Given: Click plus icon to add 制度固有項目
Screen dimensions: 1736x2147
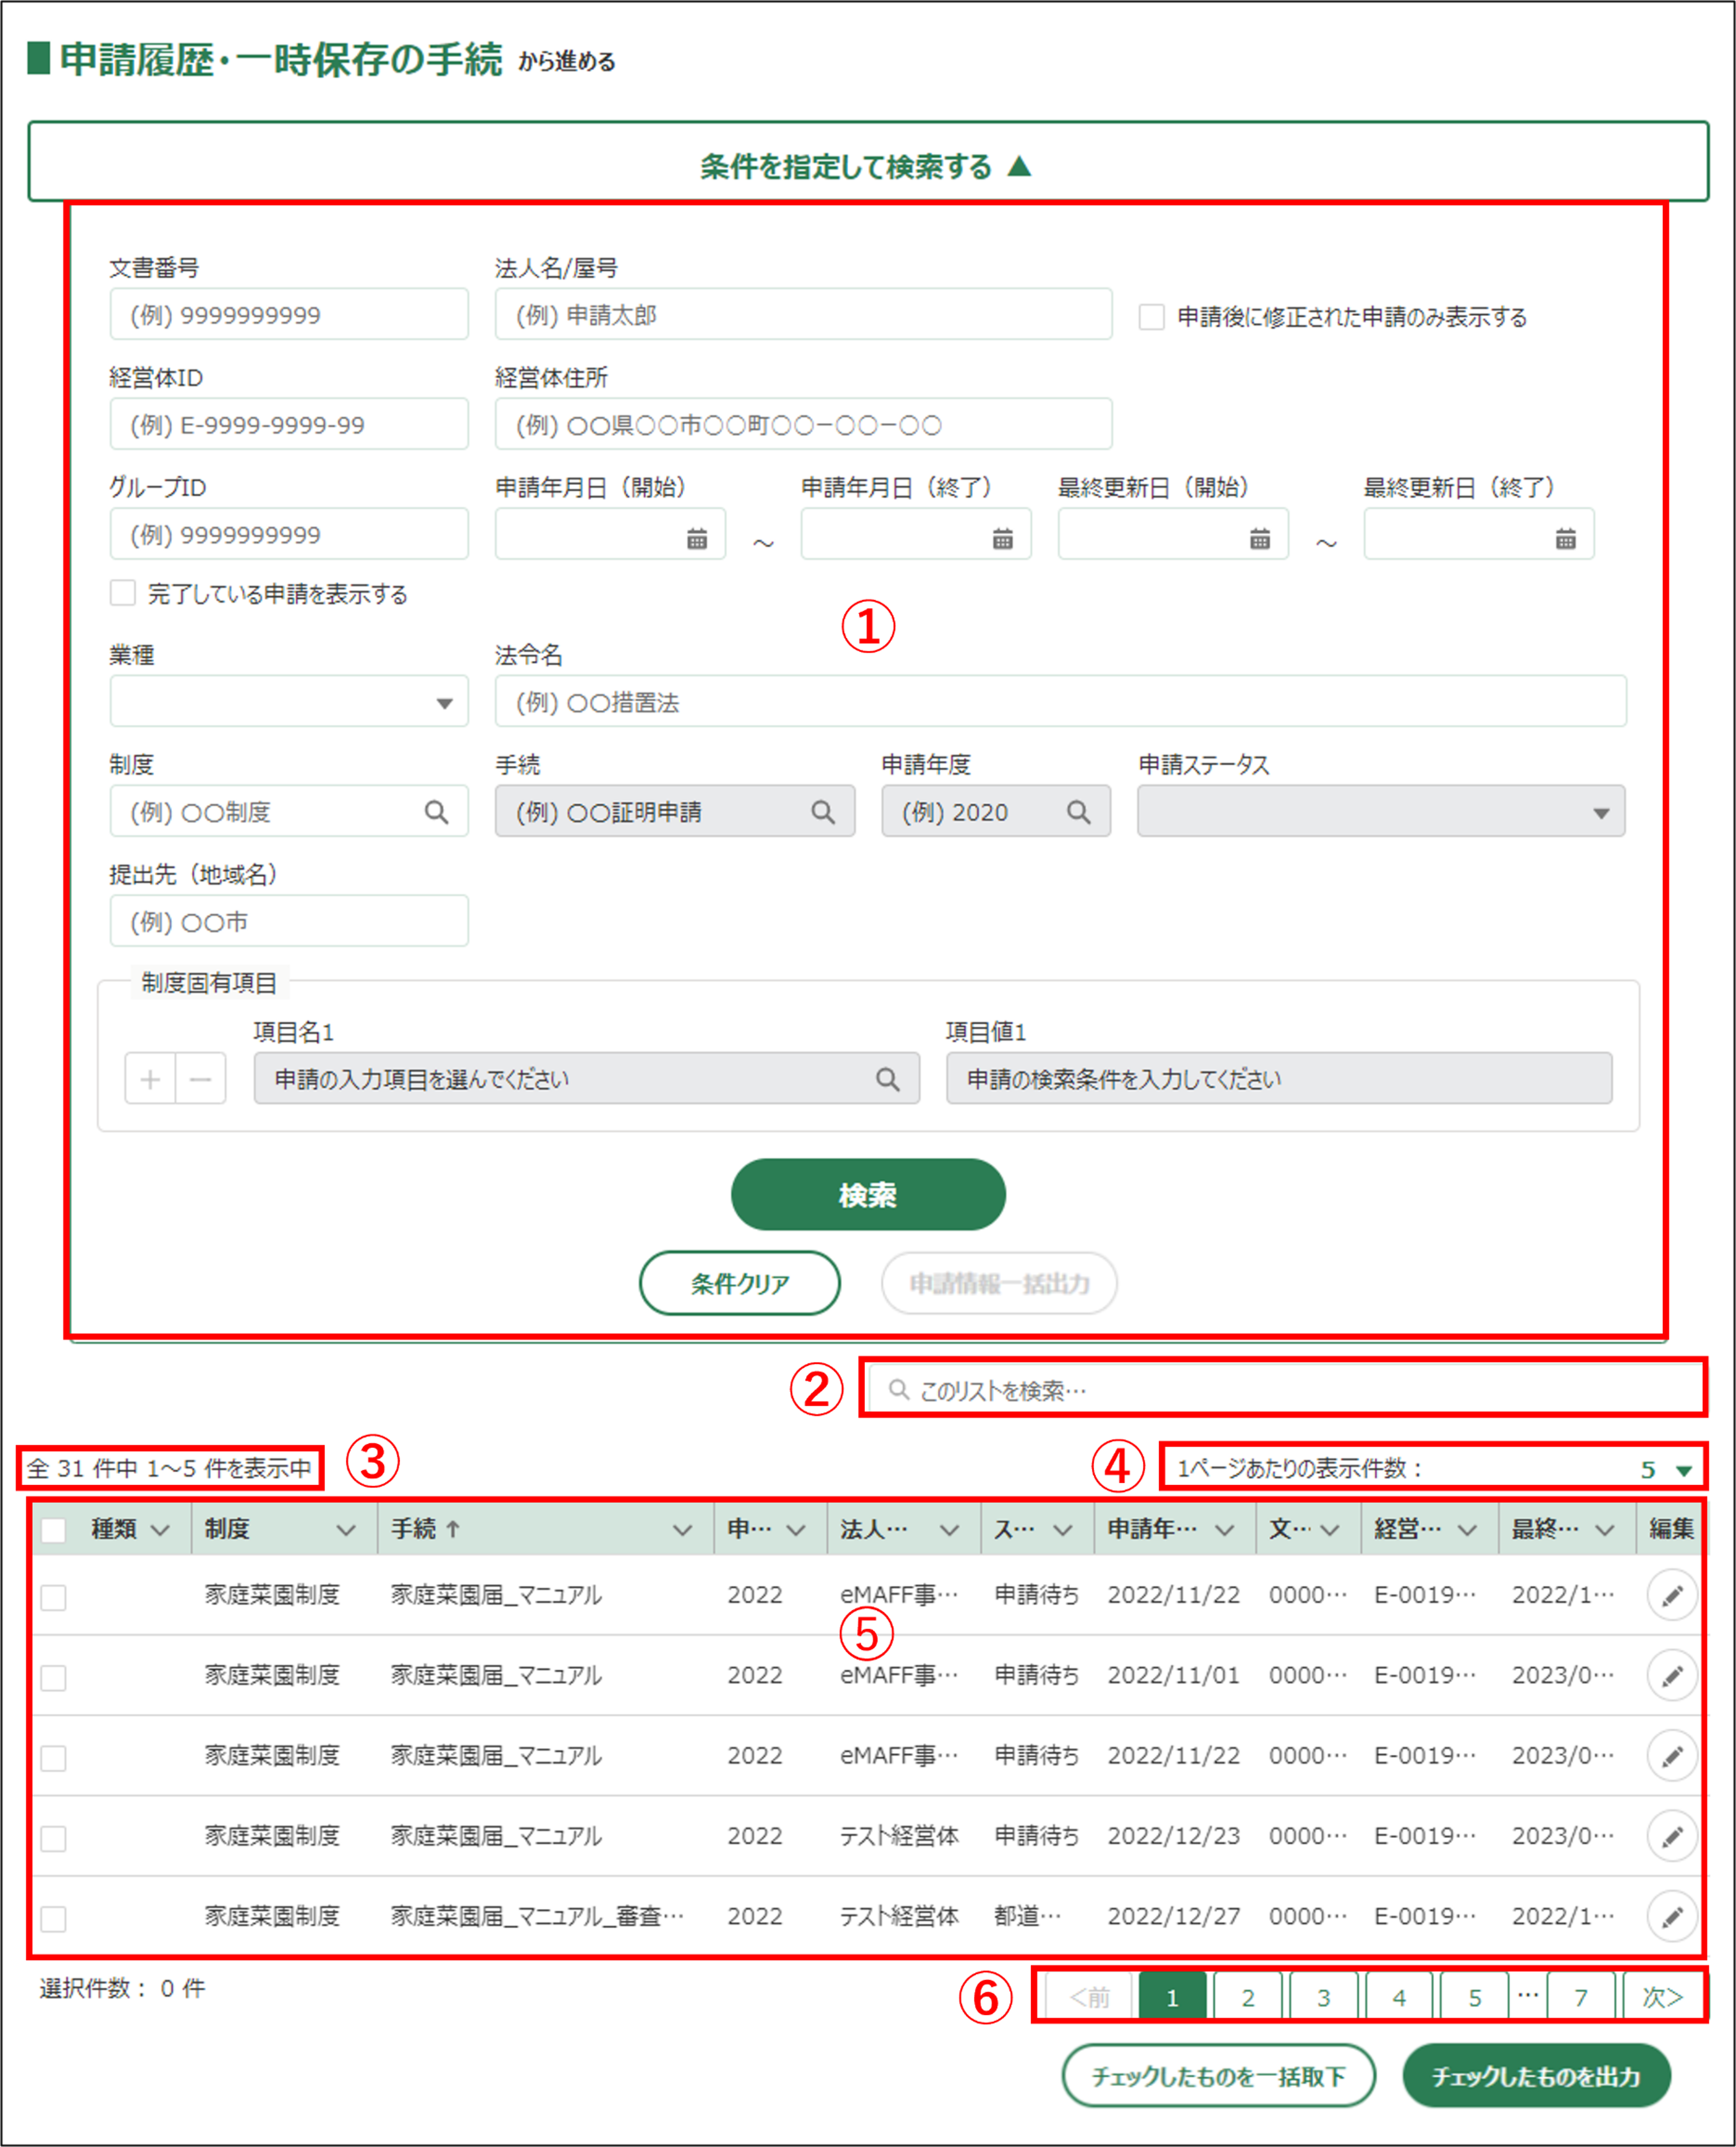Looking at the screenshot, I should (150, 1079).
